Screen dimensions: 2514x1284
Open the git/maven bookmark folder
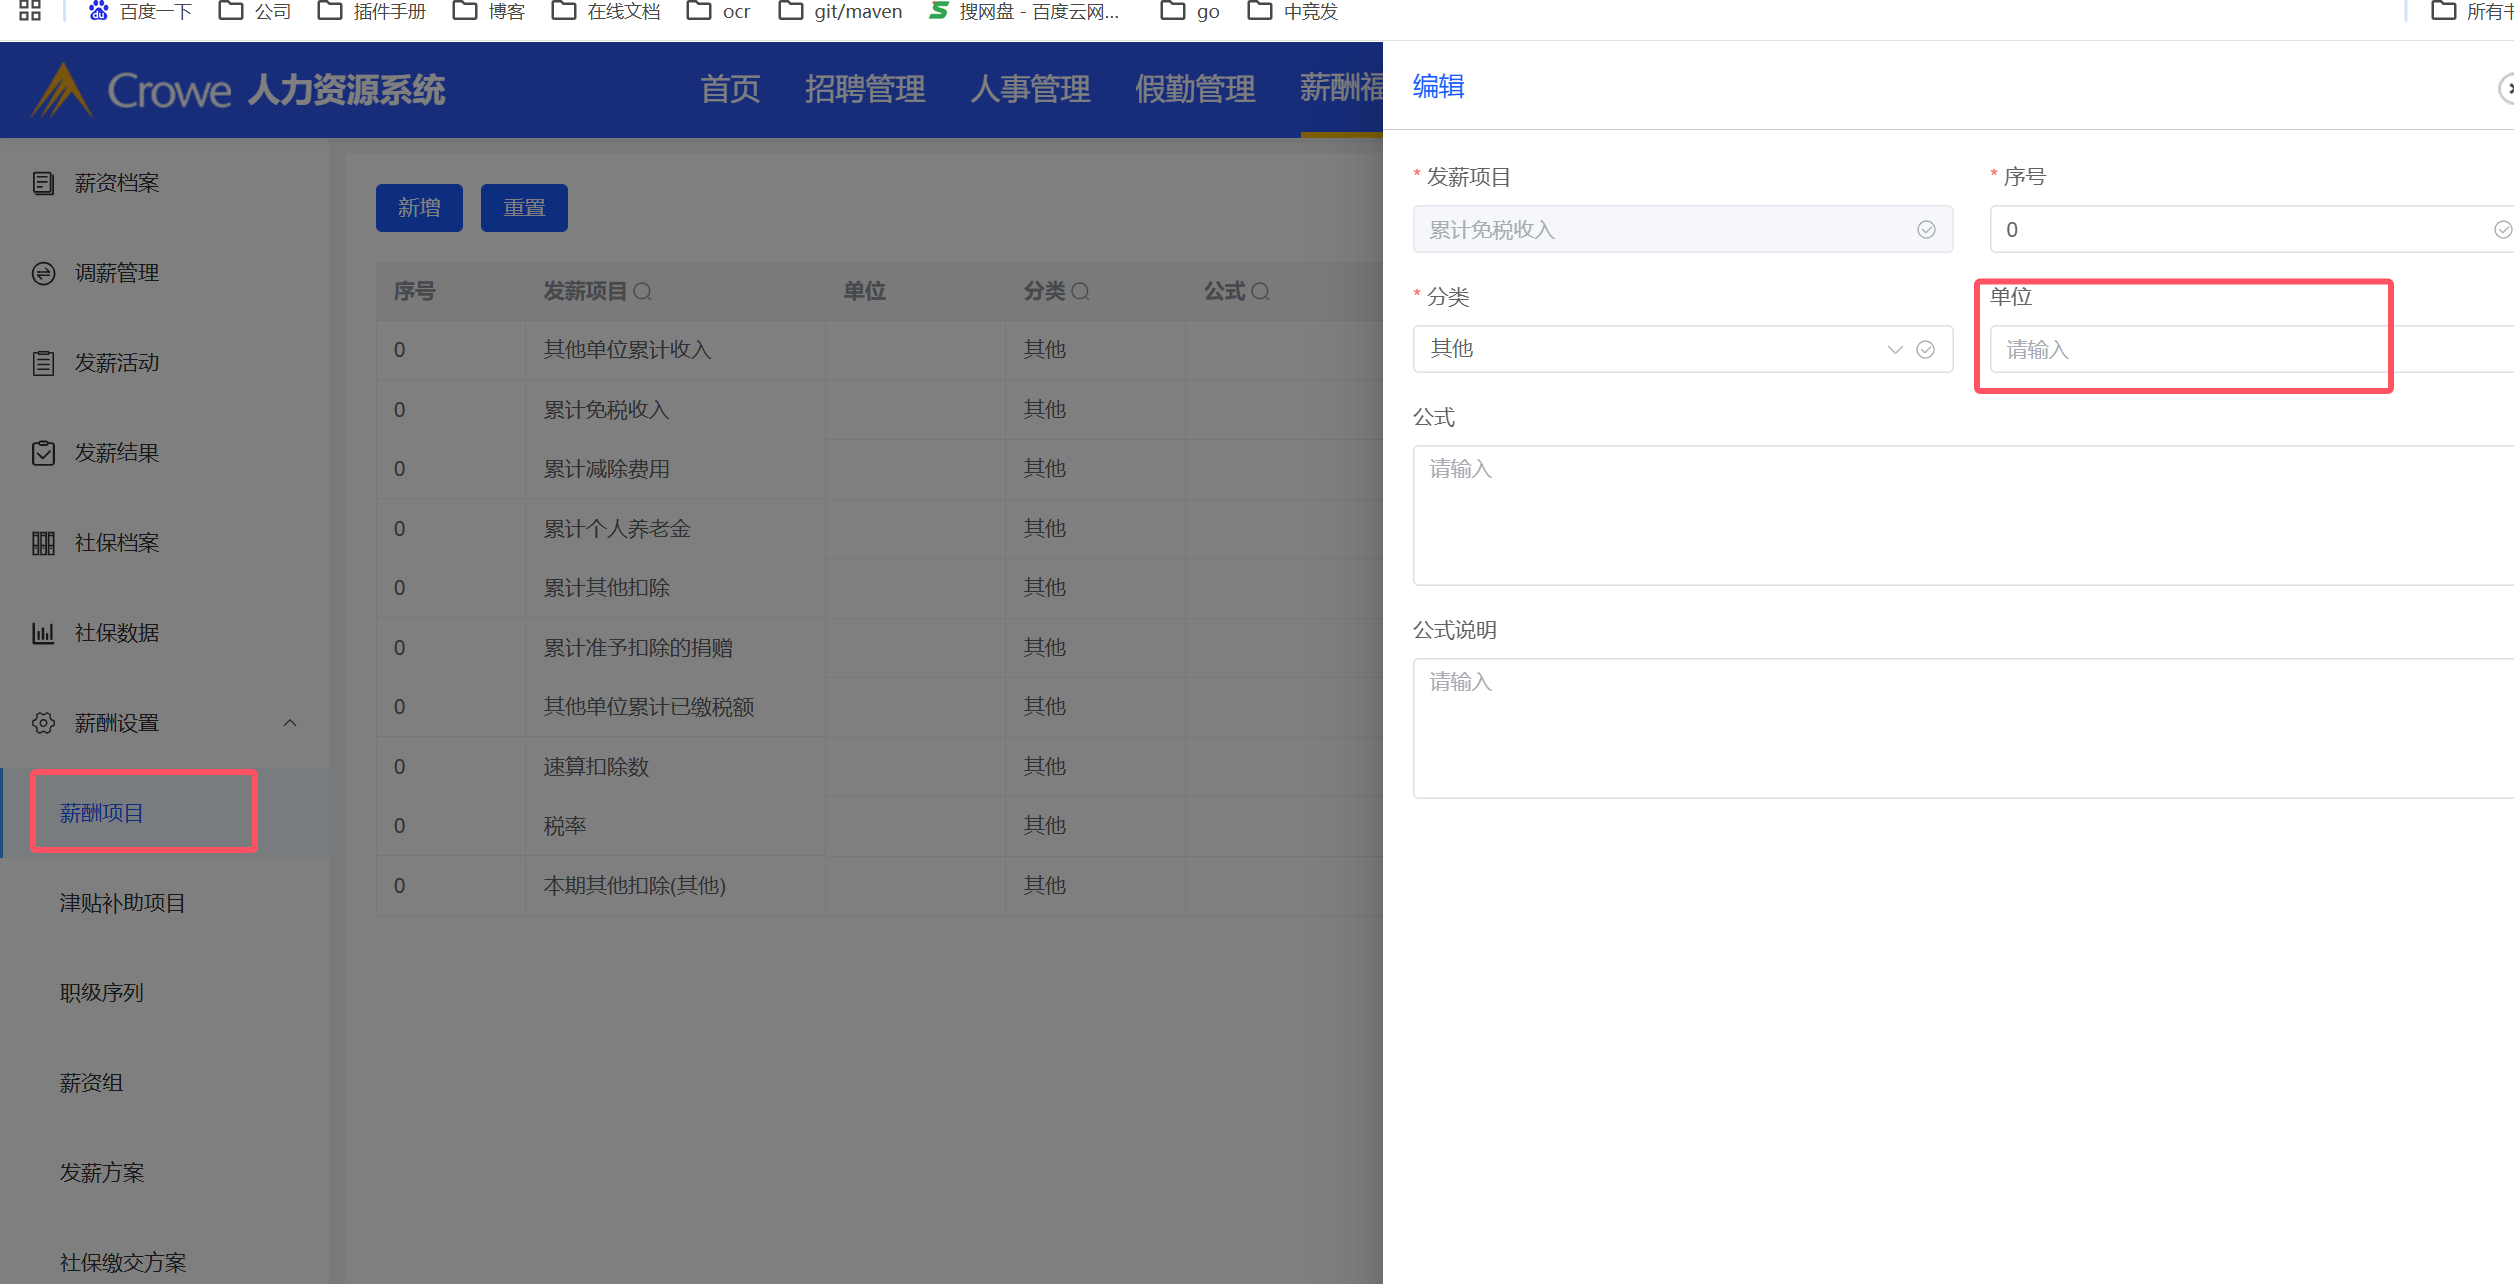coord(841,12)
